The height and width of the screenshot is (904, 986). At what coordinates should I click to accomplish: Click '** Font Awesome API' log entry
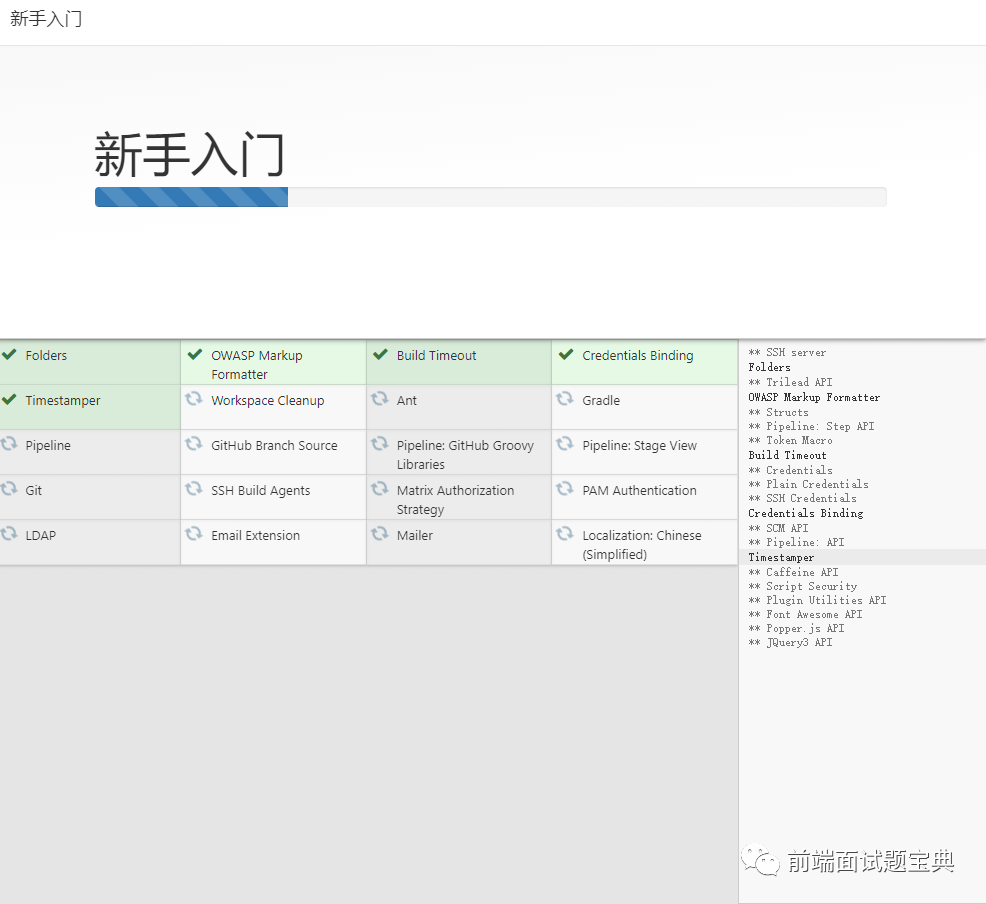pos(806,614)
